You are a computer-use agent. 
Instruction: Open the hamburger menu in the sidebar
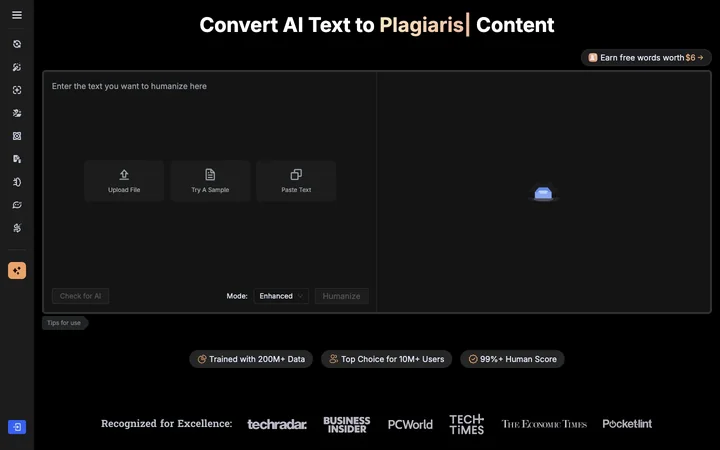click(17, 15)
